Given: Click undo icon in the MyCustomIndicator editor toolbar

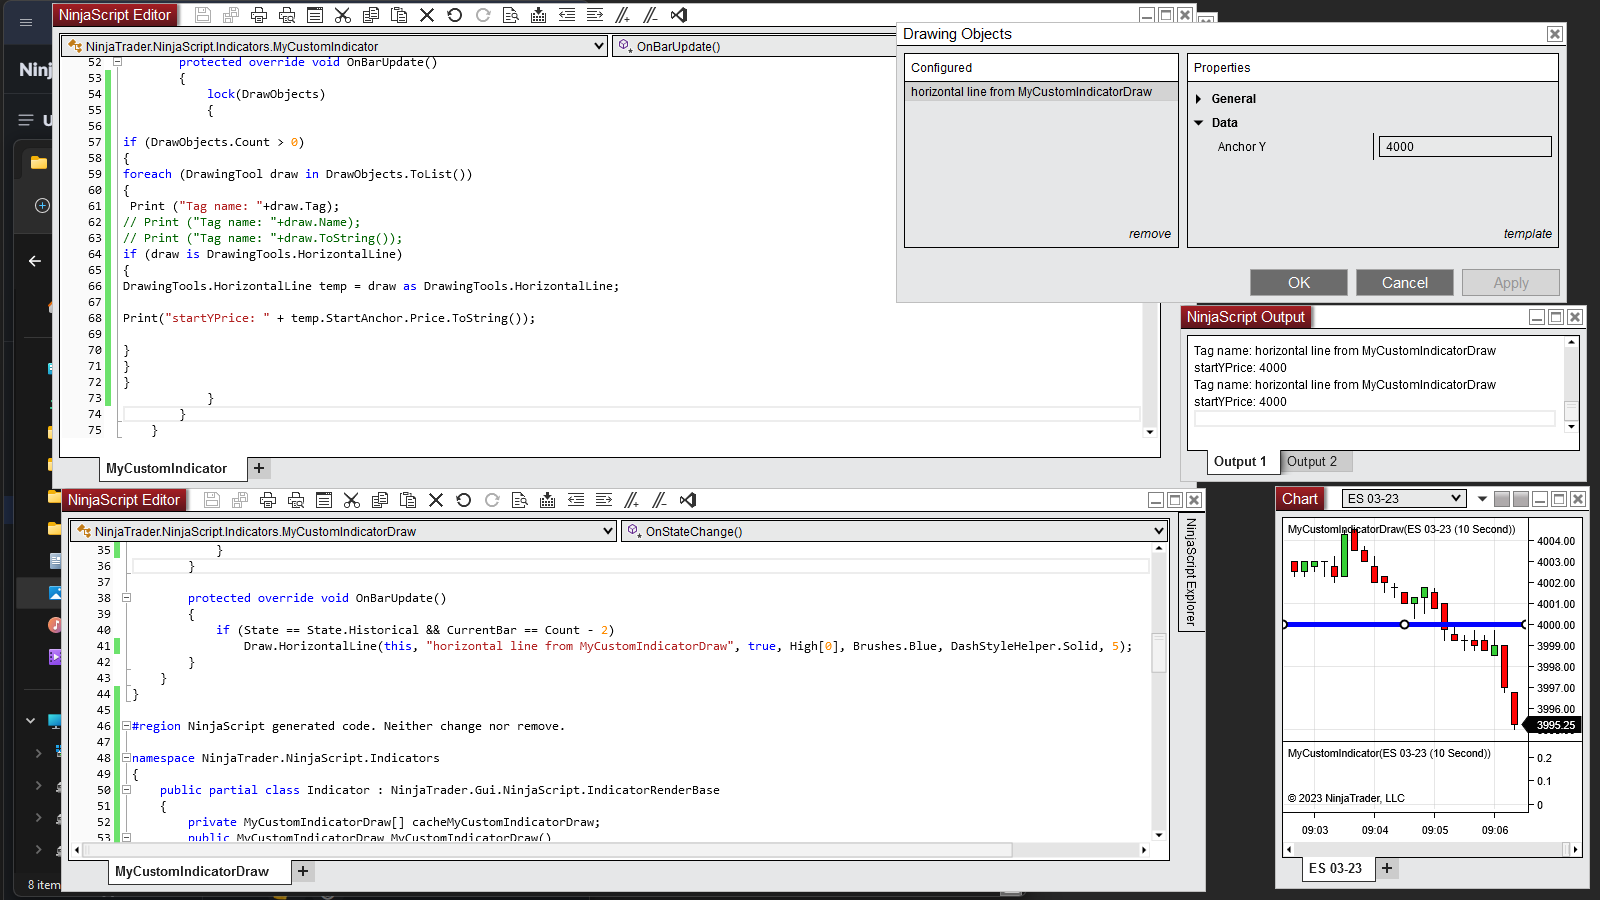Looking at the screenshot, I should click(x=454, y=15).
